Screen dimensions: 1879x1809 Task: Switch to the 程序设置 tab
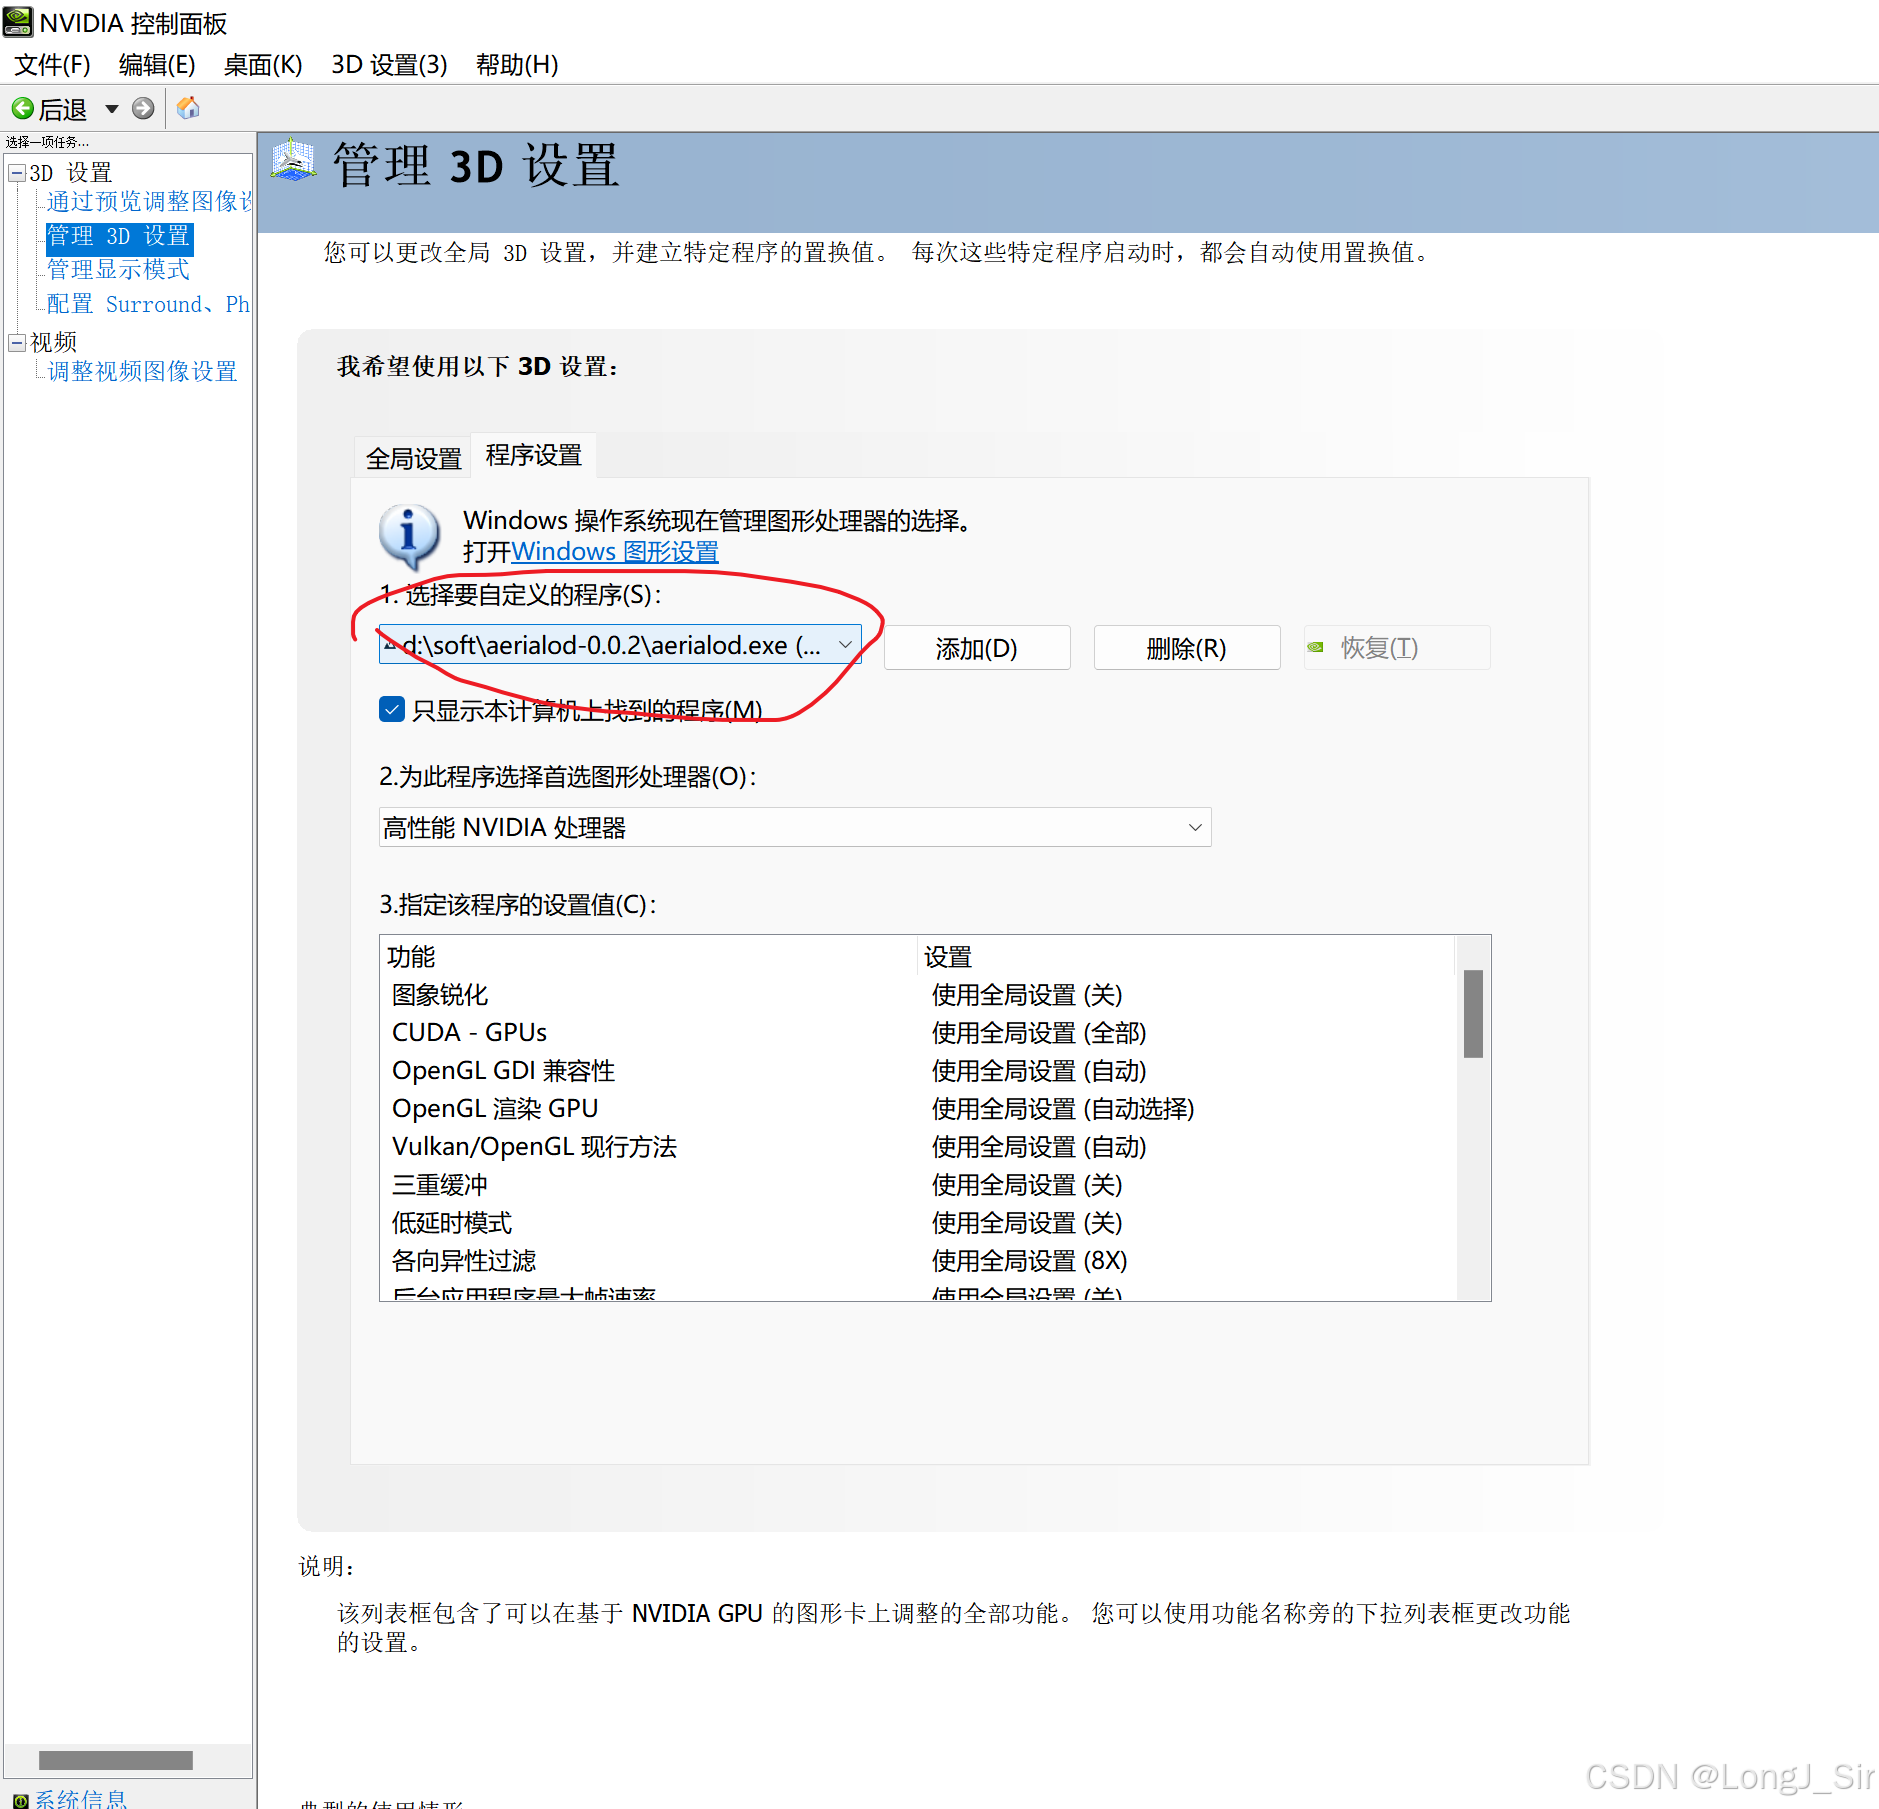[x=534, y=455]
